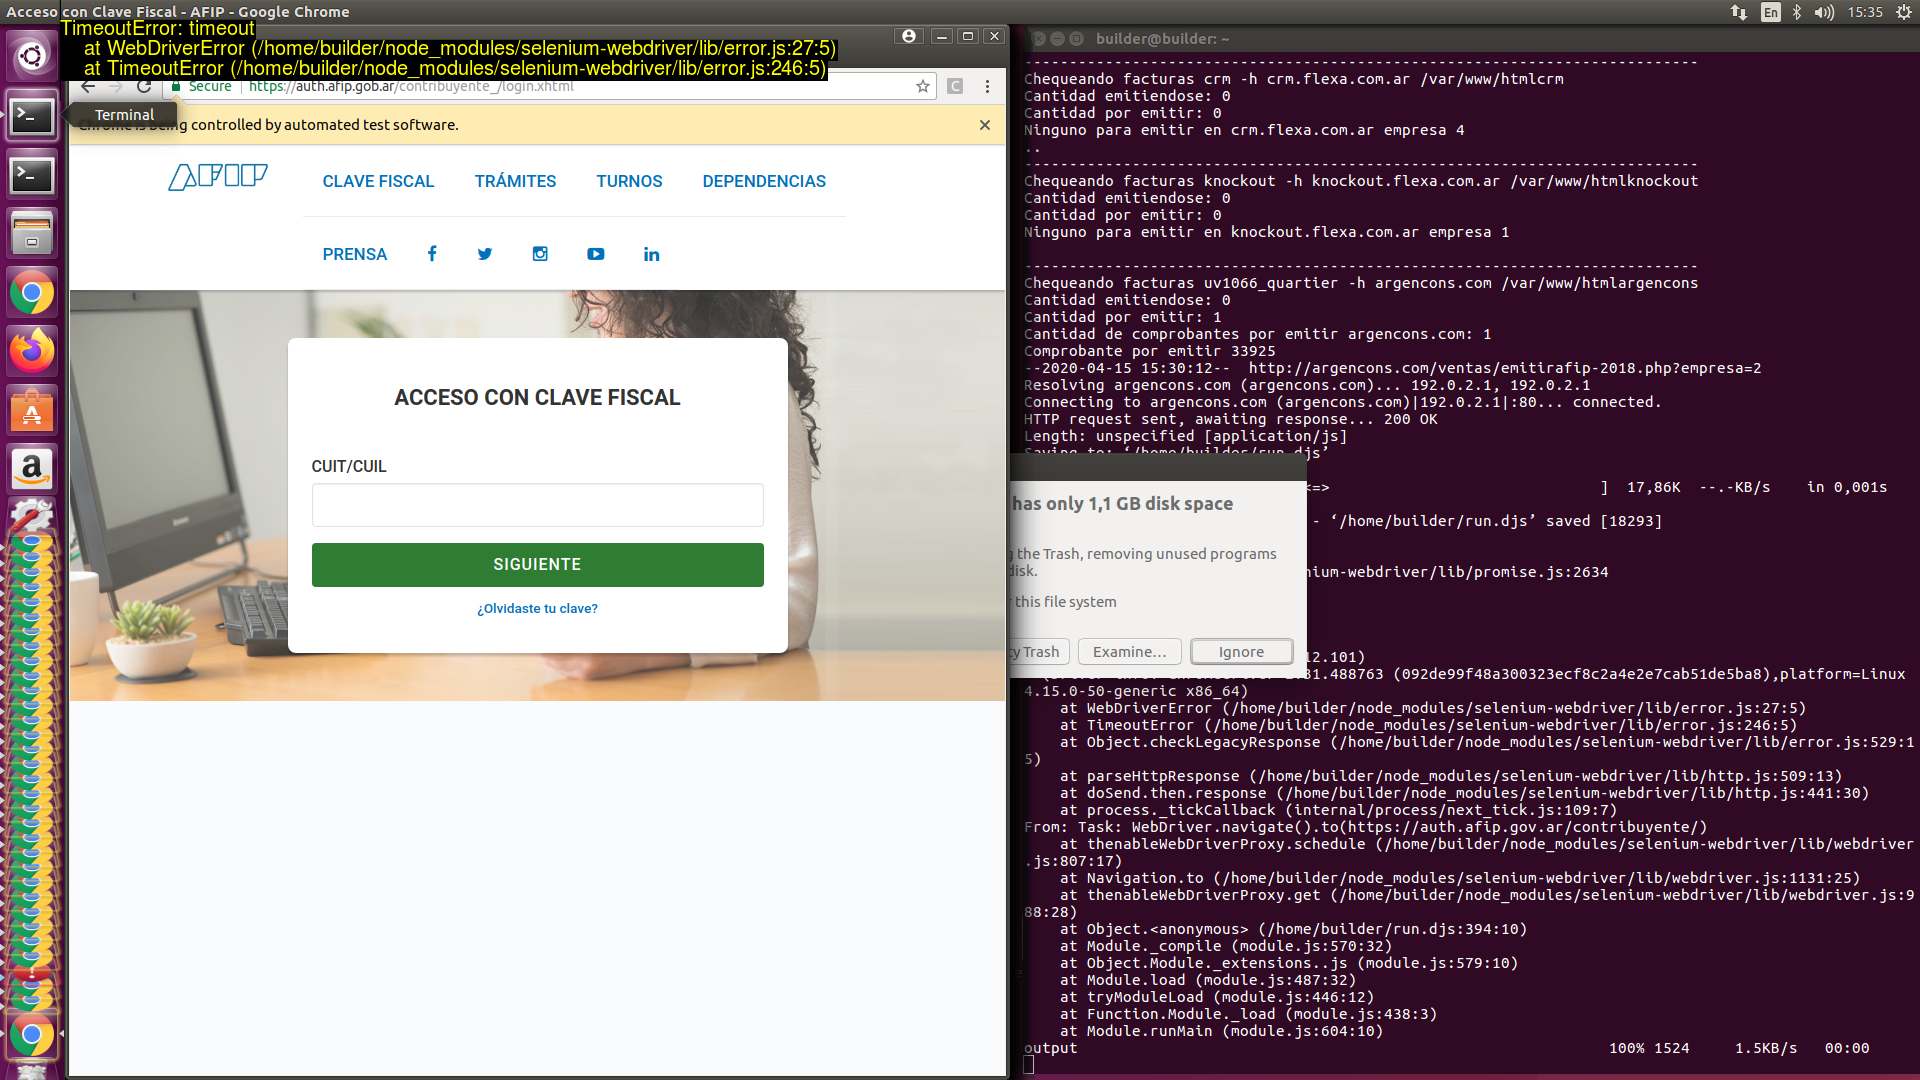This screenshot has height=1080, width=1920.
Task: Click the Secure padlock site info
Action: click(201, 87)
